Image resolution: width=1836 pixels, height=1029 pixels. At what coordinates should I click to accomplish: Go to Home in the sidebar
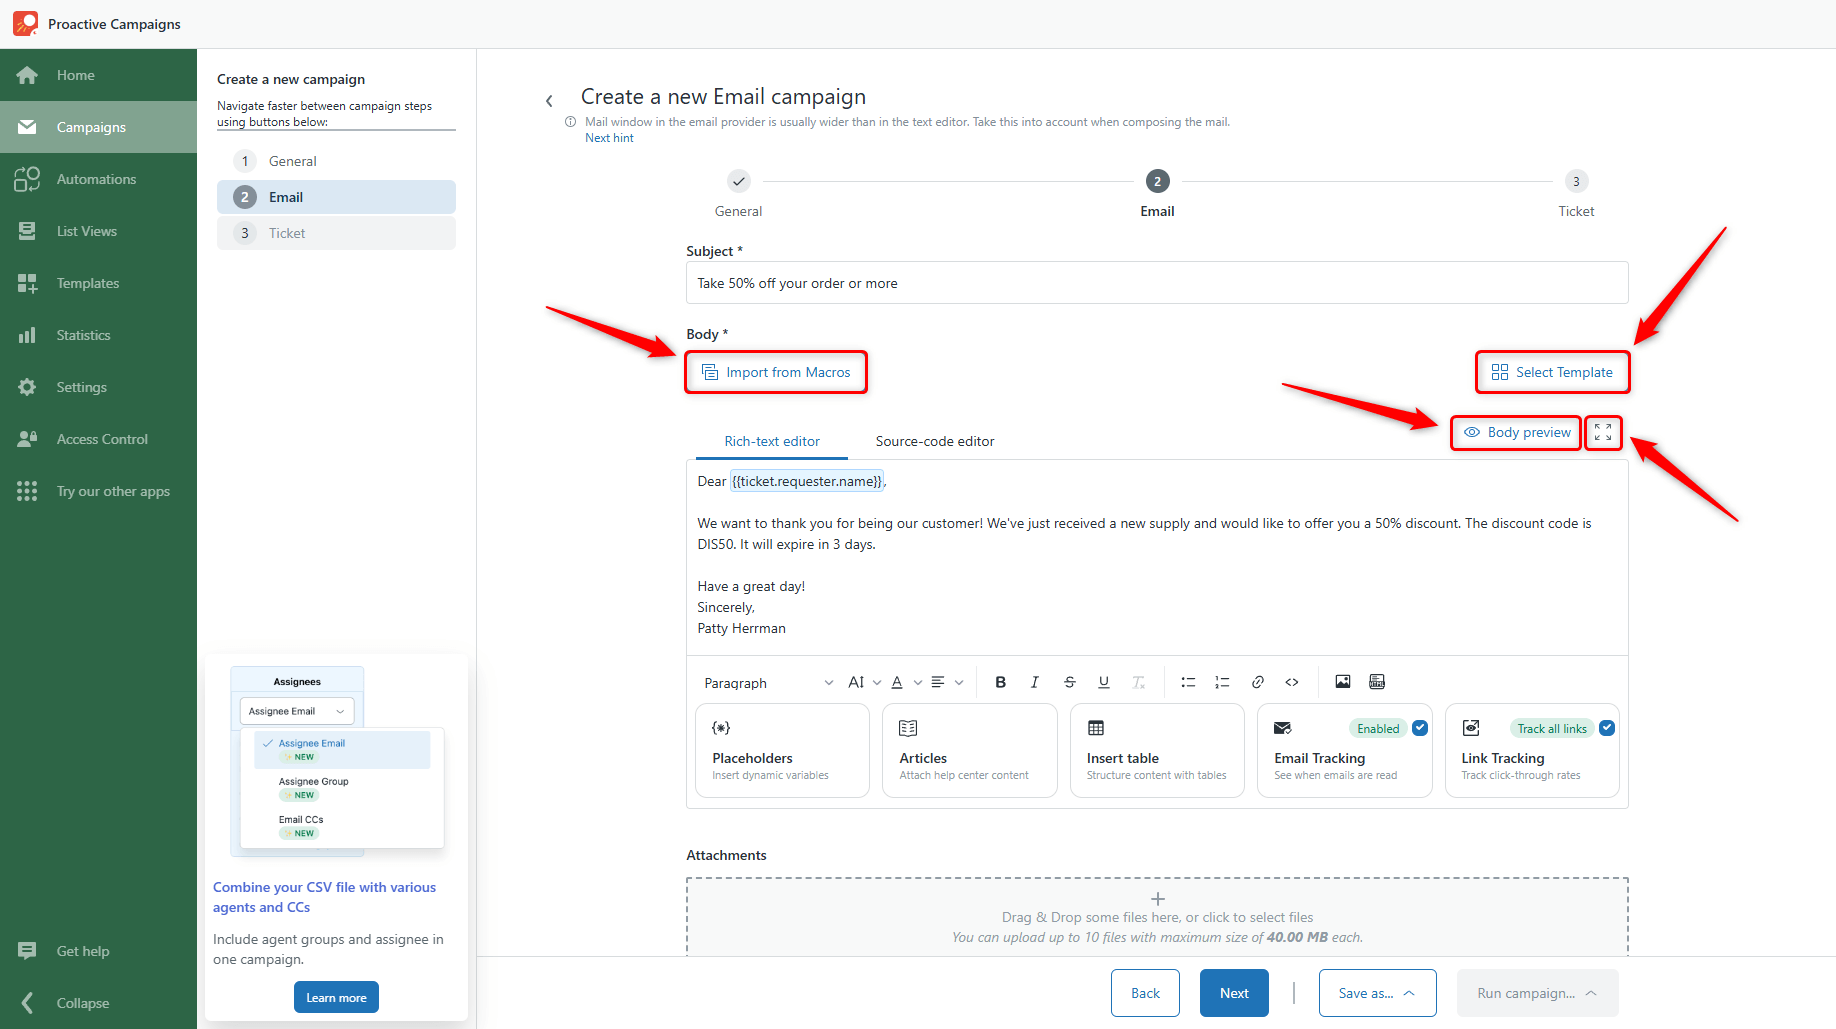click(98, 75)
